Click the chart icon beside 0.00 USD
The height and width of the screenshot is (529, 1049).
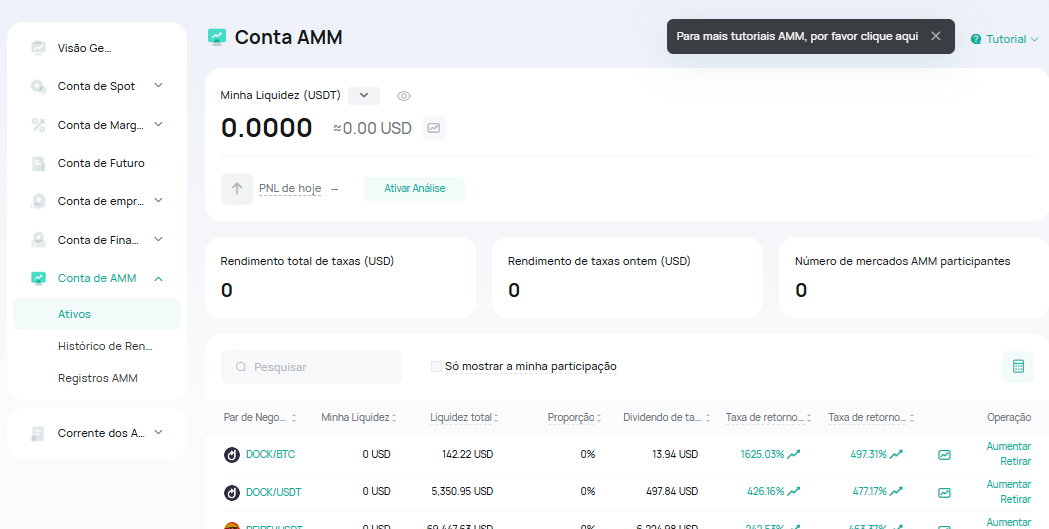[433, 128]
